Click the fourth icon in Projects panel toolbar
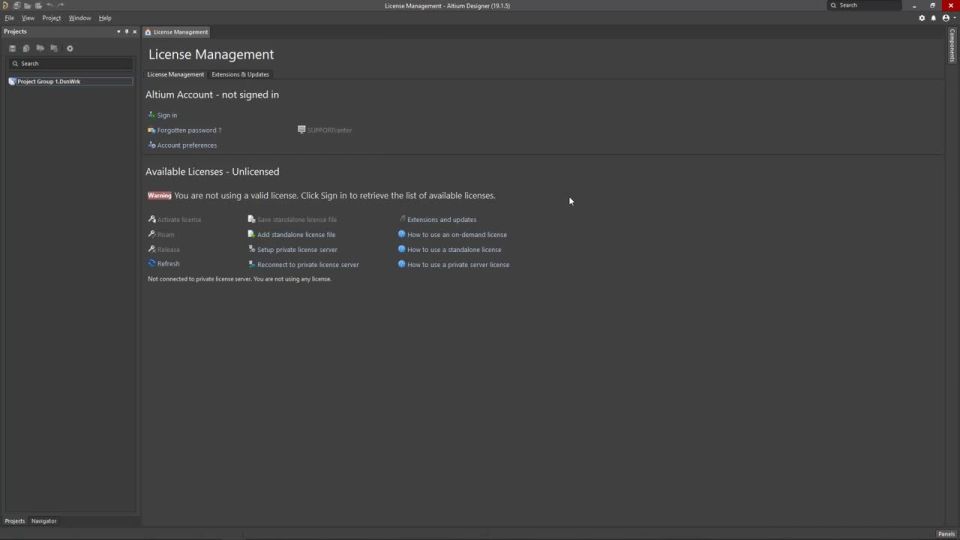The image size is (960, 540). pos(54,48)
